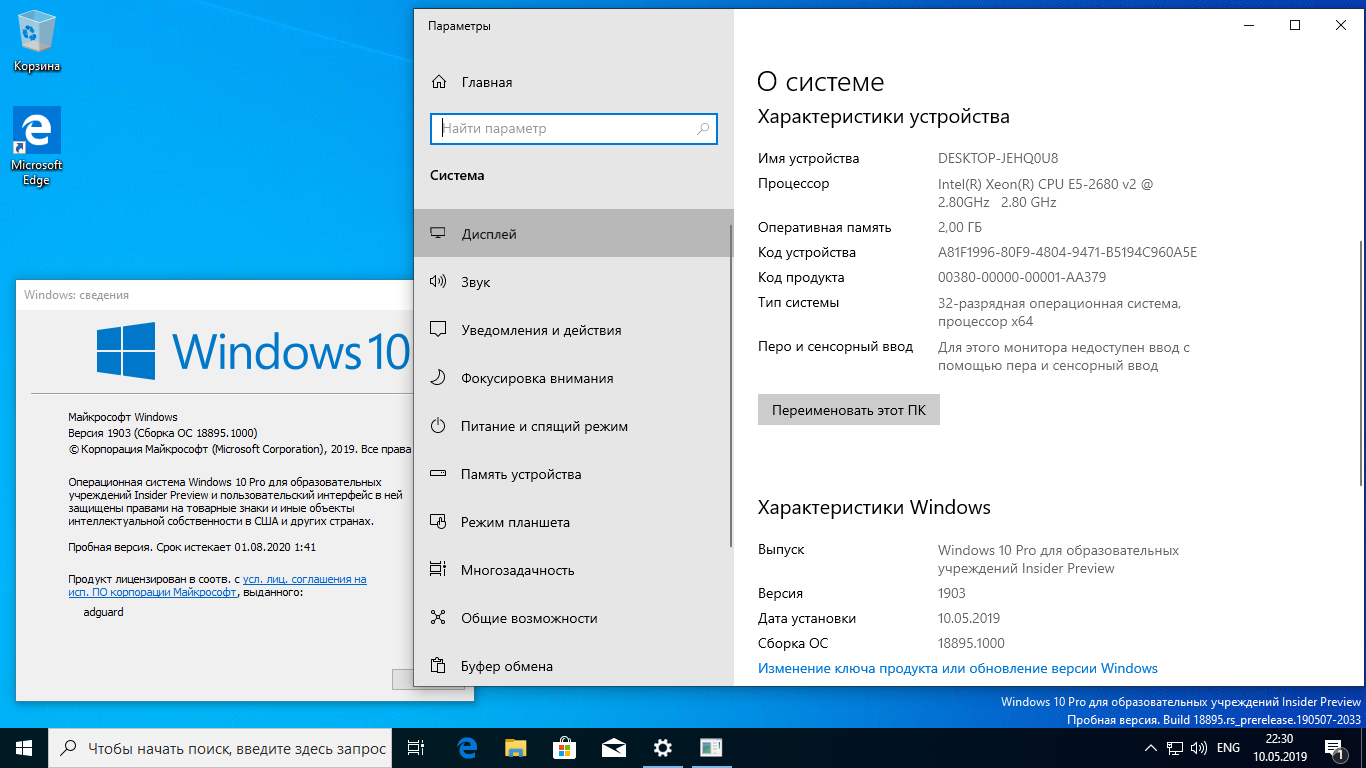Image resolution: width=1366 pixels, height=768 pixels.
Task: Close the Параметры window
Action: (1341, 26)
